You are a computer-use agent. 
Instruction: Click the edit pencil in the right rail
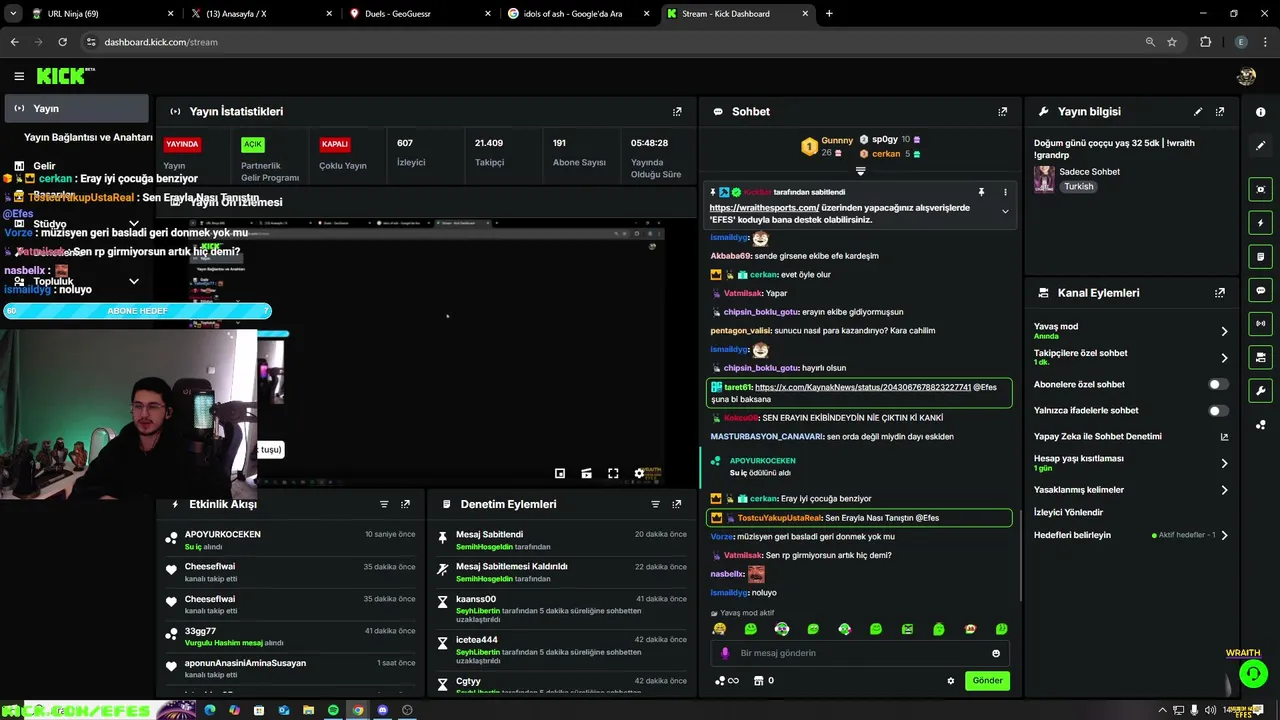click(1260, 145)
